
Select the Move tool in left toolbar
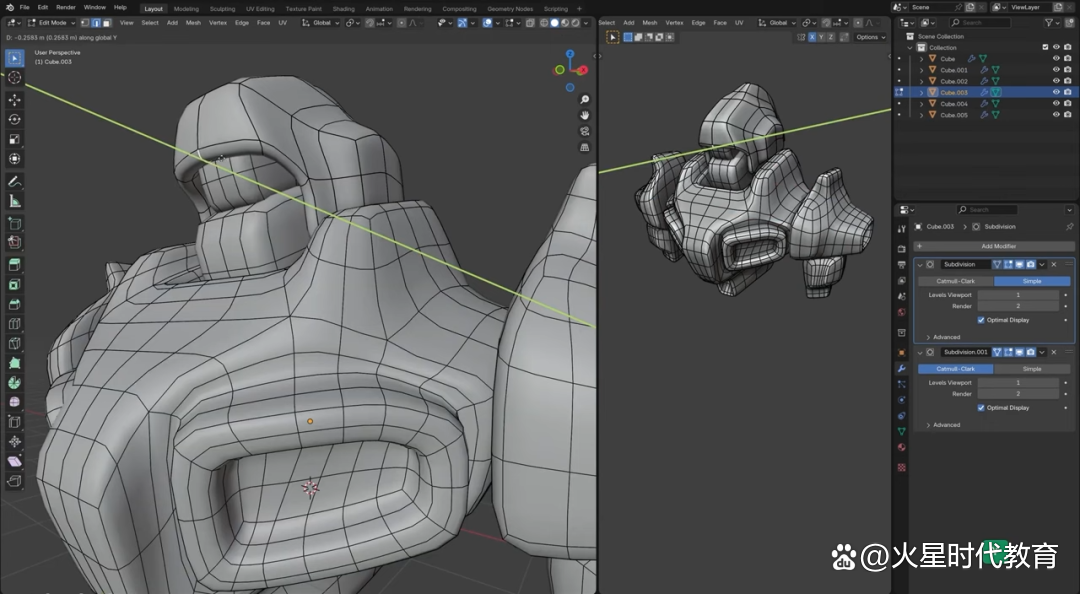tap(15, 100)
